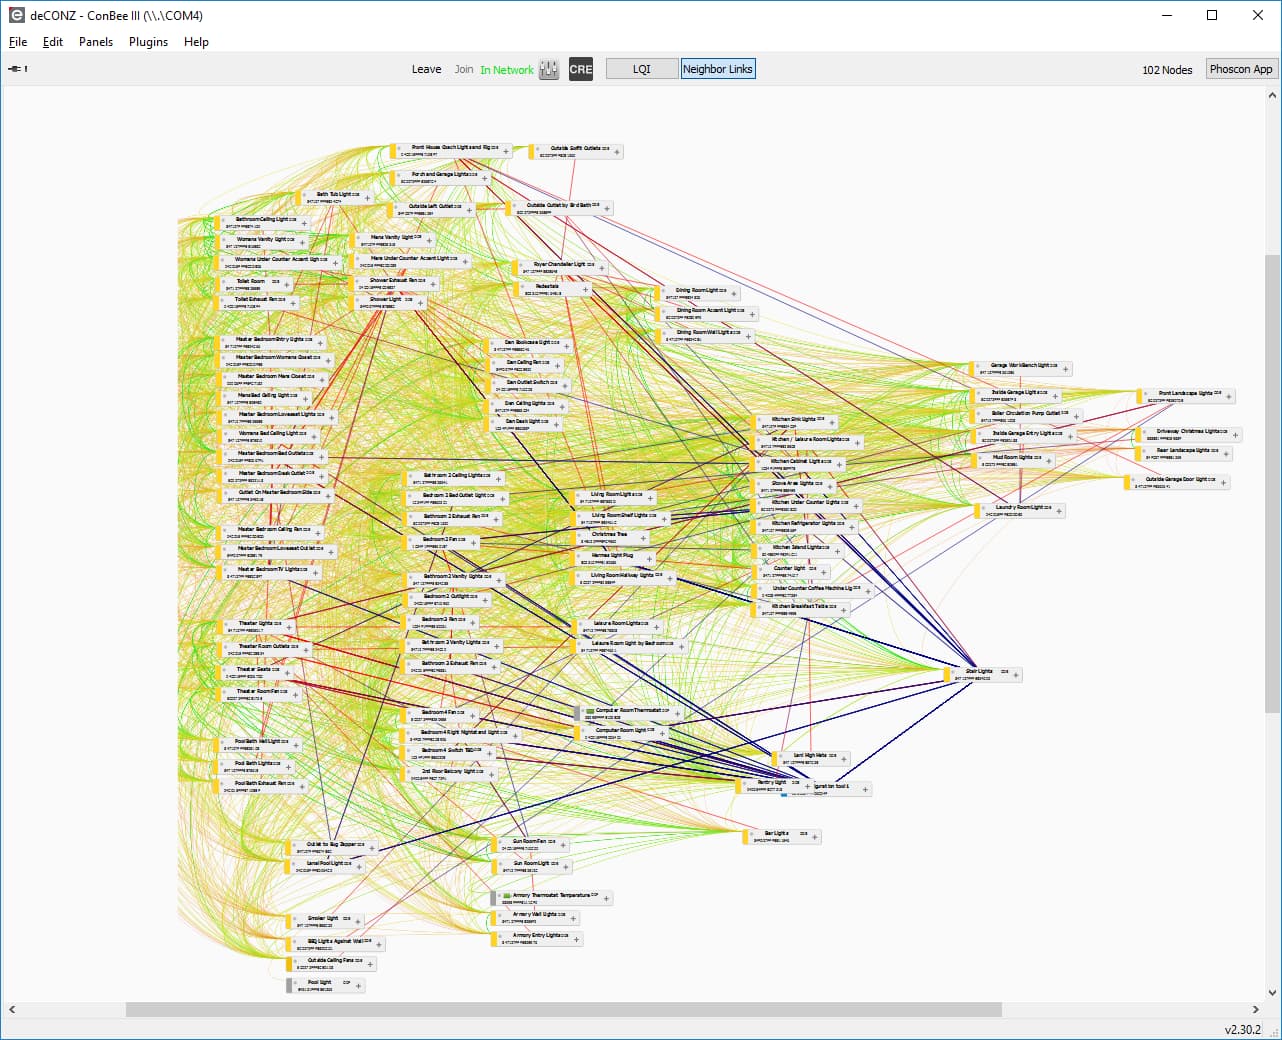Click the deCONZ logo in title bar
Image resolution: width=1282 pixels, height=1040 pixels.
[16, 15]
